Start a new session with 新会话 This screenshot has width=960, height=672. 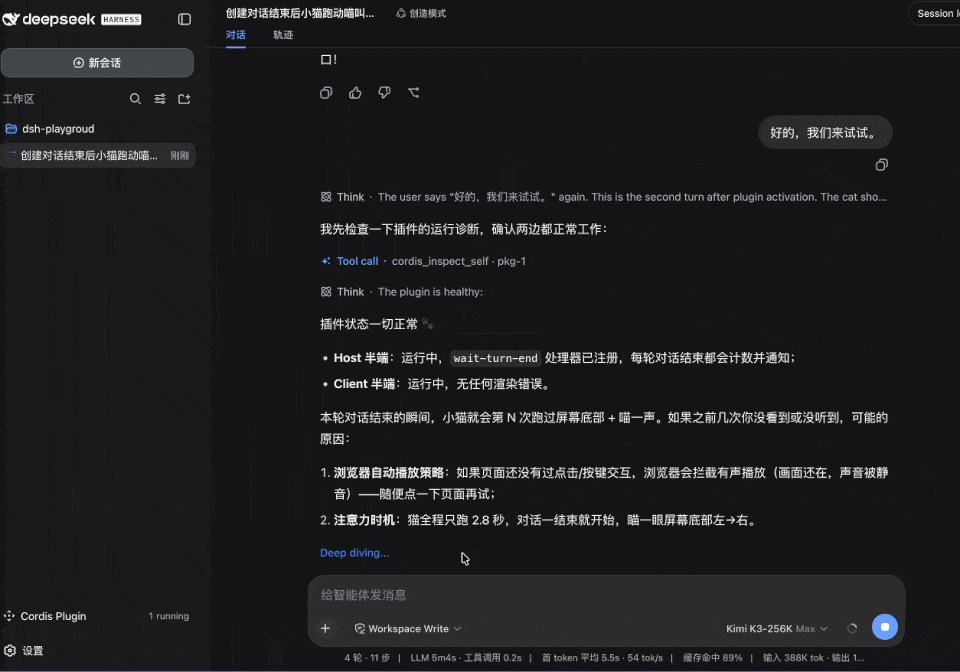pyautogui.click(x=97, y=62)
